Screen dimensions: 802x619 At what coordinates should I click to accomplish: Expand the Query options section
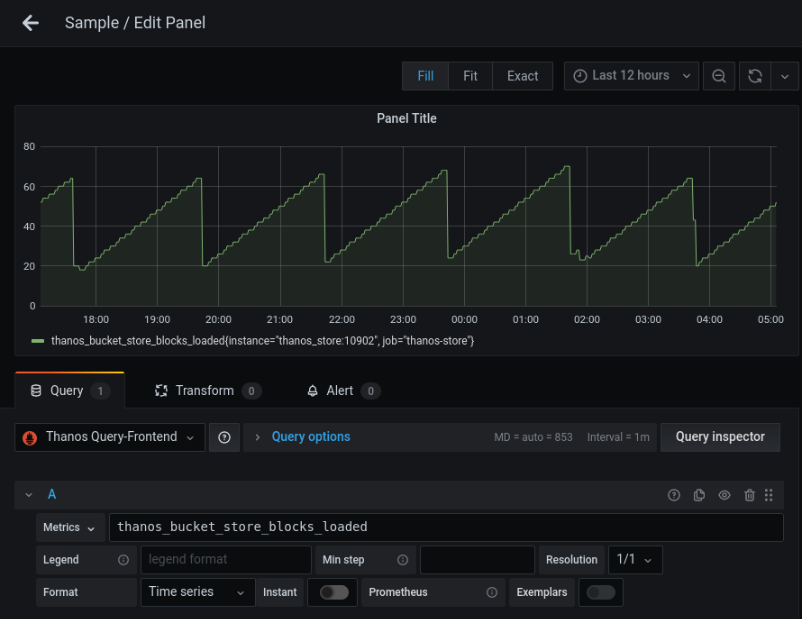(311, 437)
